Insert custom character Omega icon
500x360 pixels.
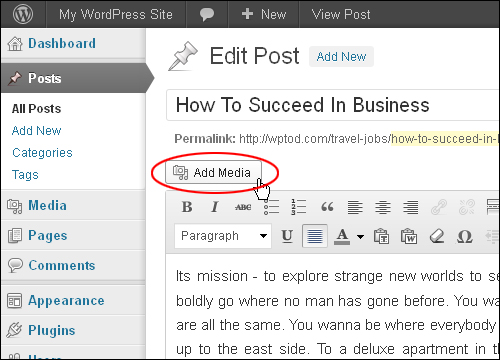click(x=465, y=236)
